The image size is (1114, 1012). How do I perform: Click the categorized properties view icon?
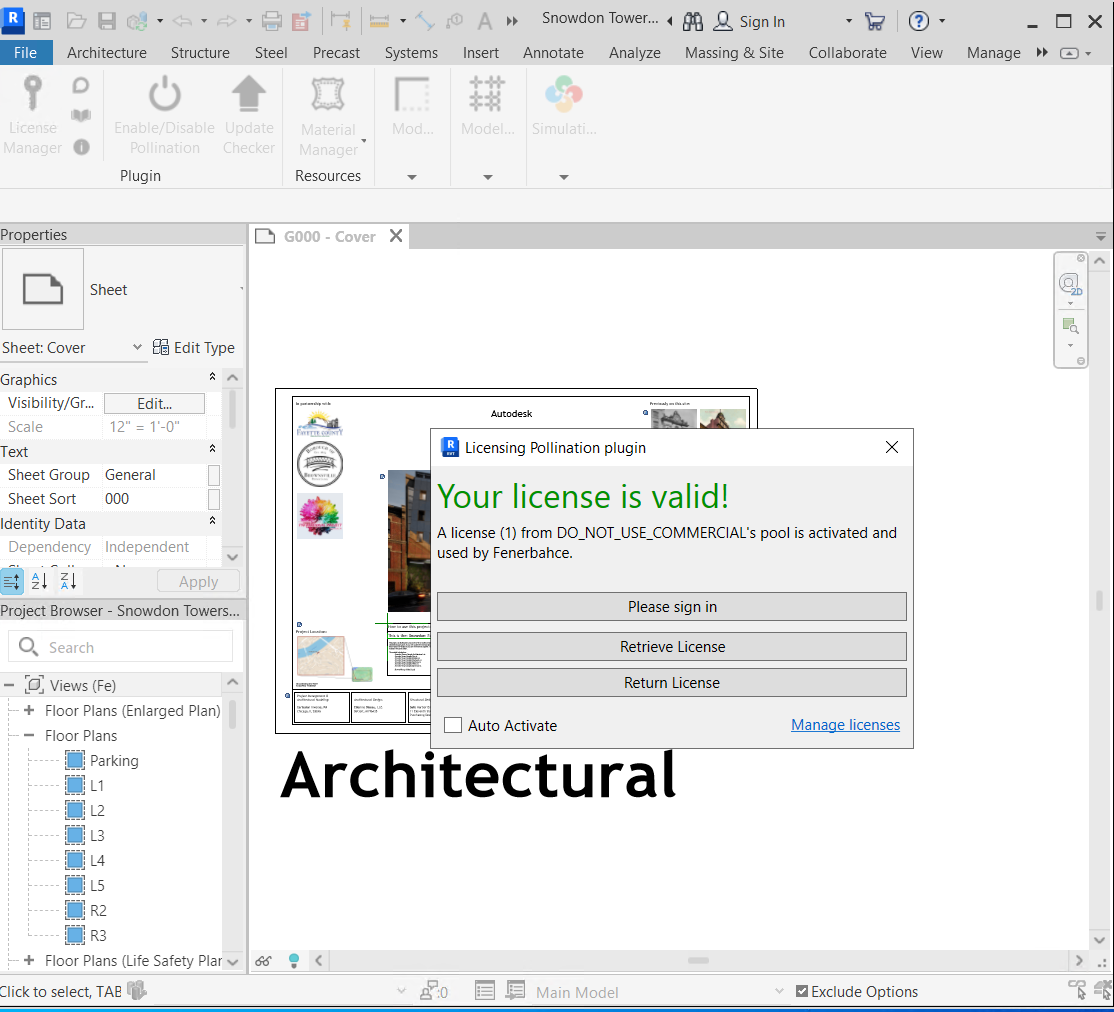point(11,581)
